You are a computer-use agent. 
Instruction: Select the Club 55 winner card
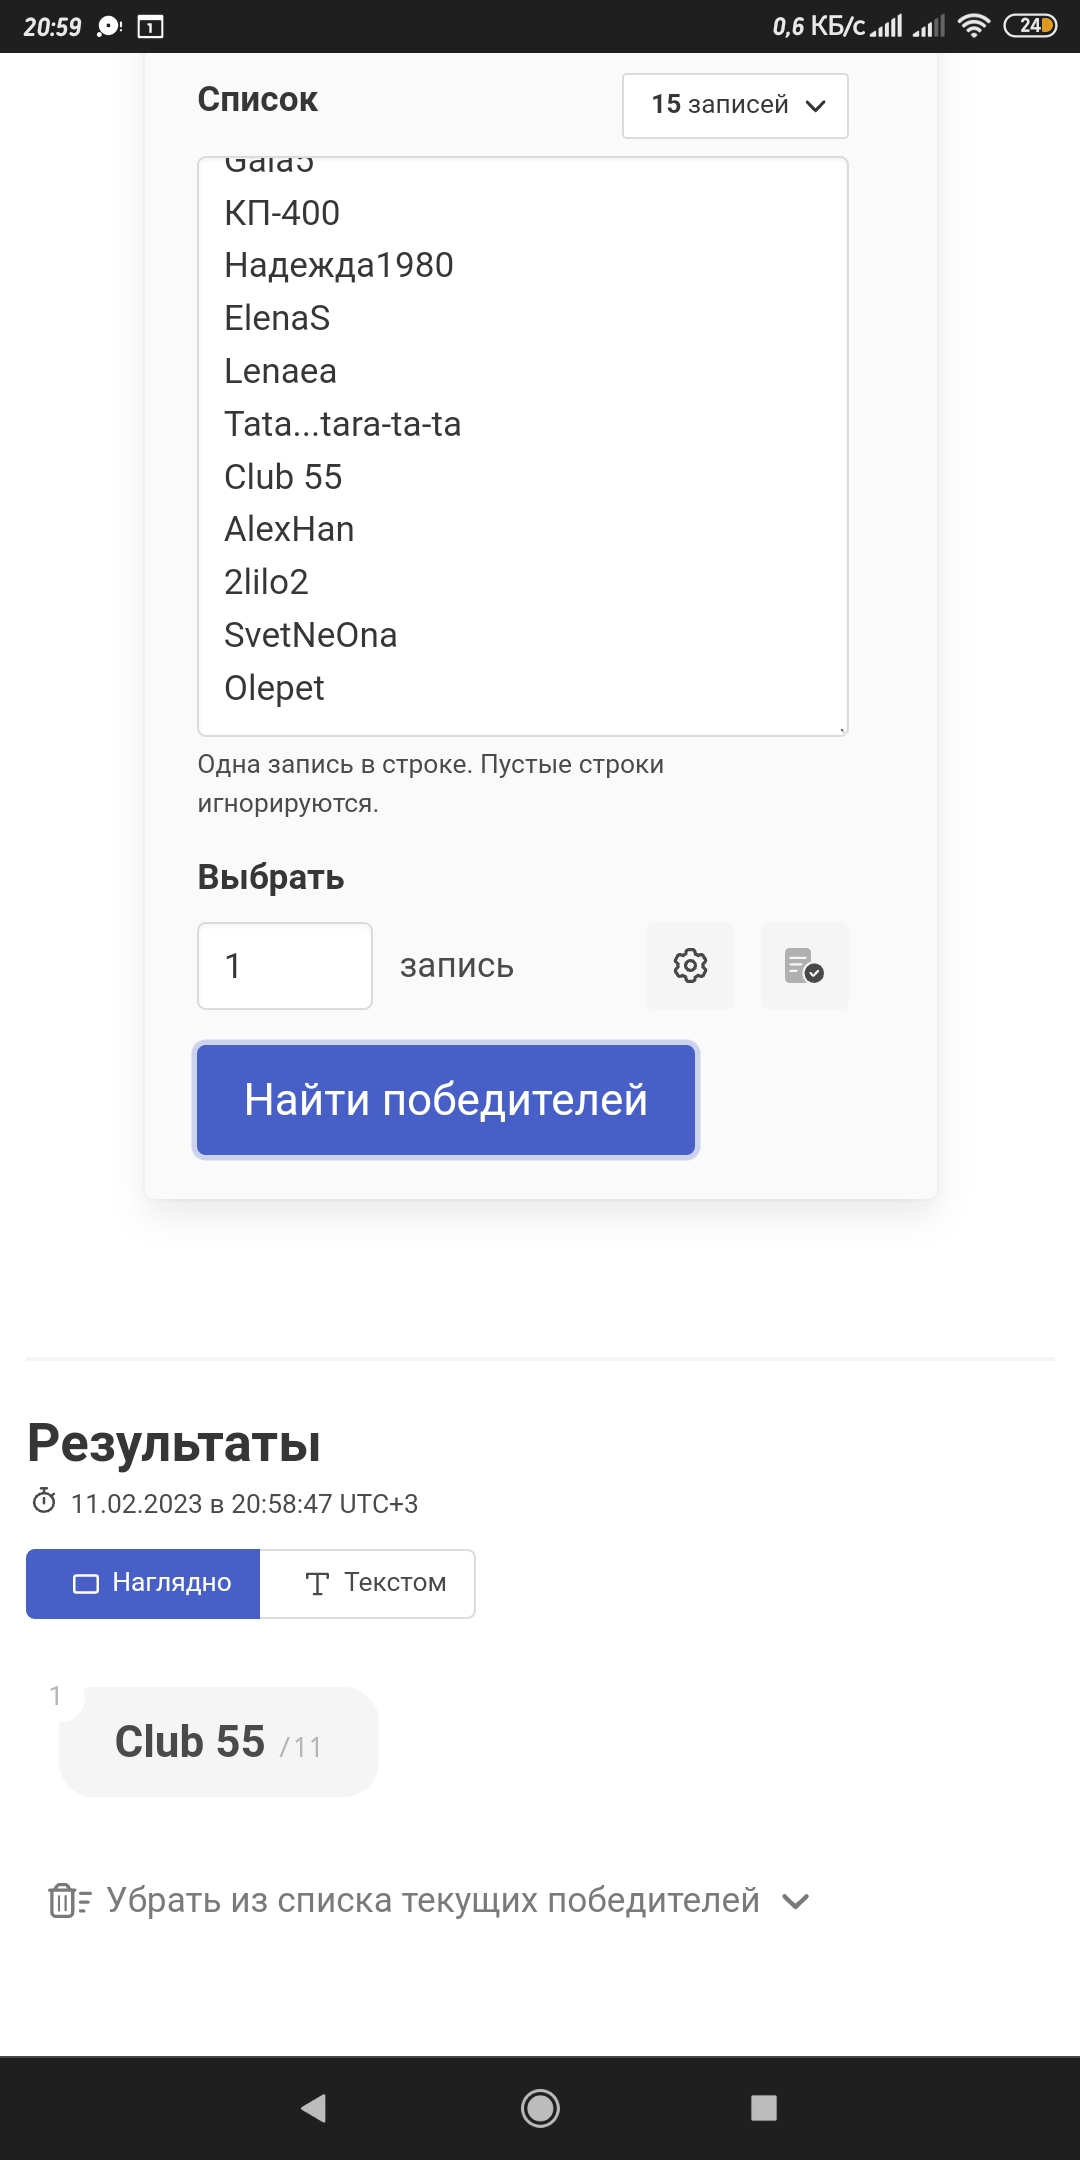coord(219,1742)
